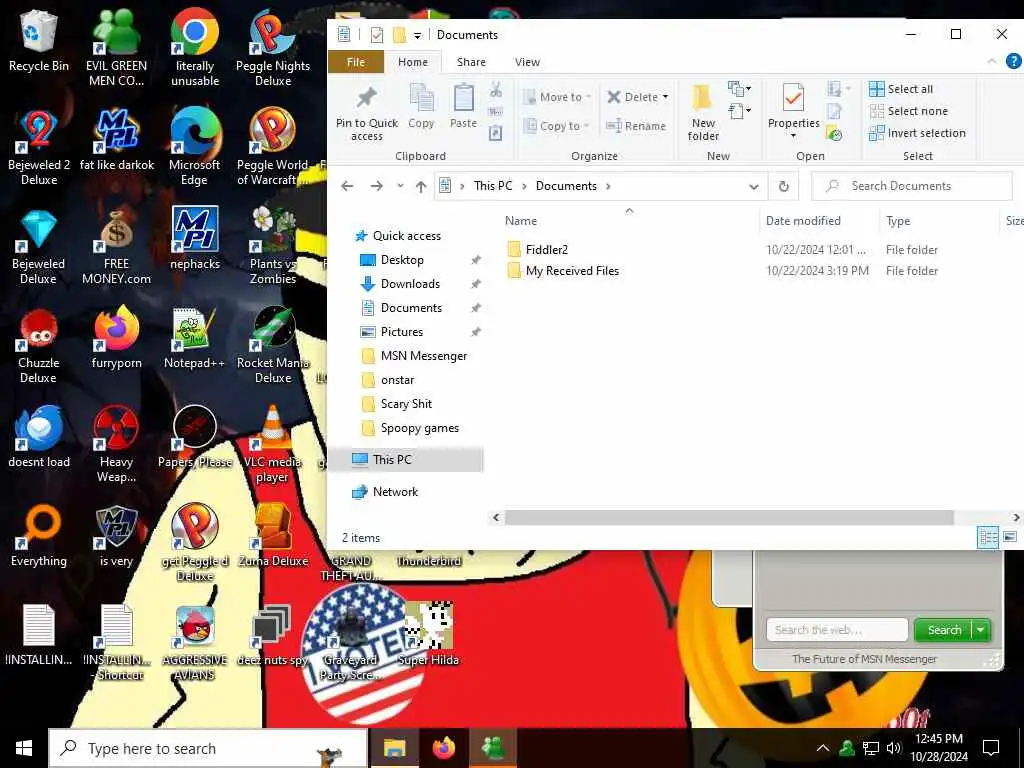Open Recent locations dropdown arrow
1024x768 pixels.
click(400, 186)
